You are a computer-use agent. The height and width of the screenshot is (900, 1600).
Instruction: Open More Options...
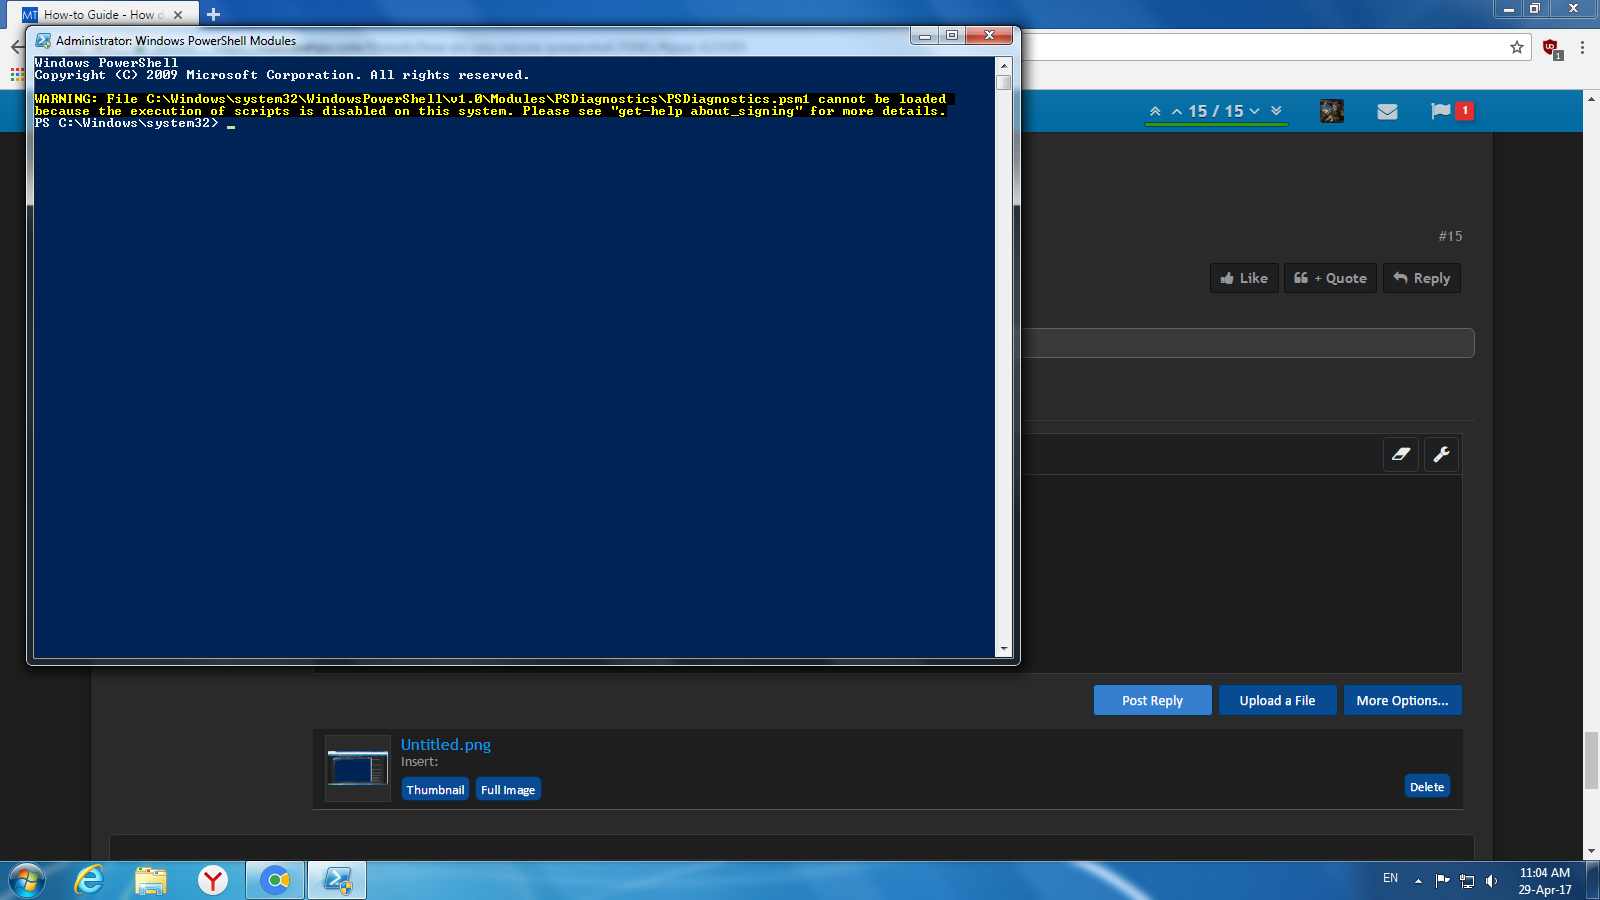point(1402,700)
